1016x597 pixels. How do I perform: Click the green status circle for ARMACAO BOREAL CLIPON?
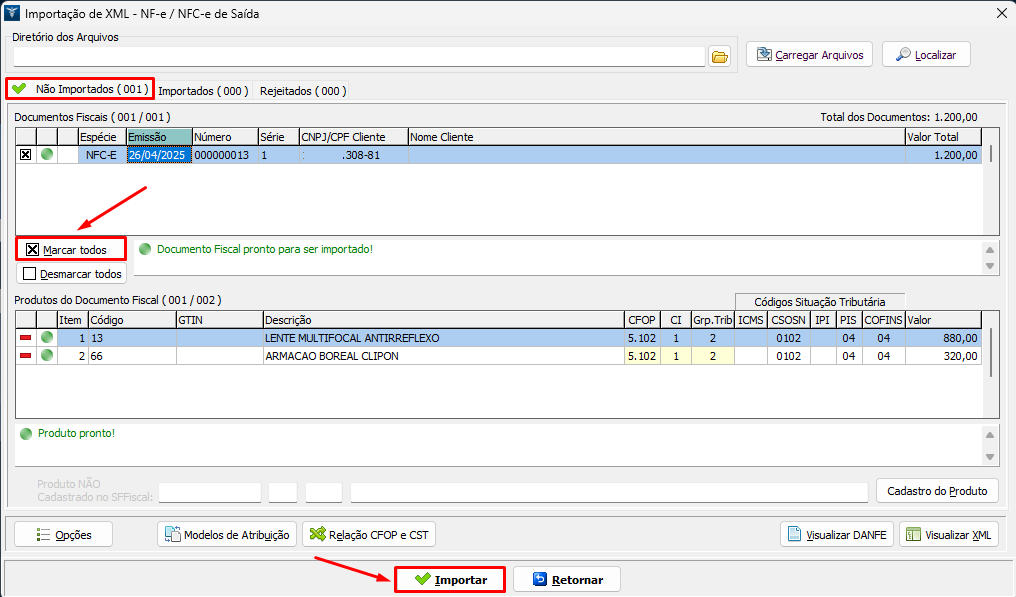(46, 356)
